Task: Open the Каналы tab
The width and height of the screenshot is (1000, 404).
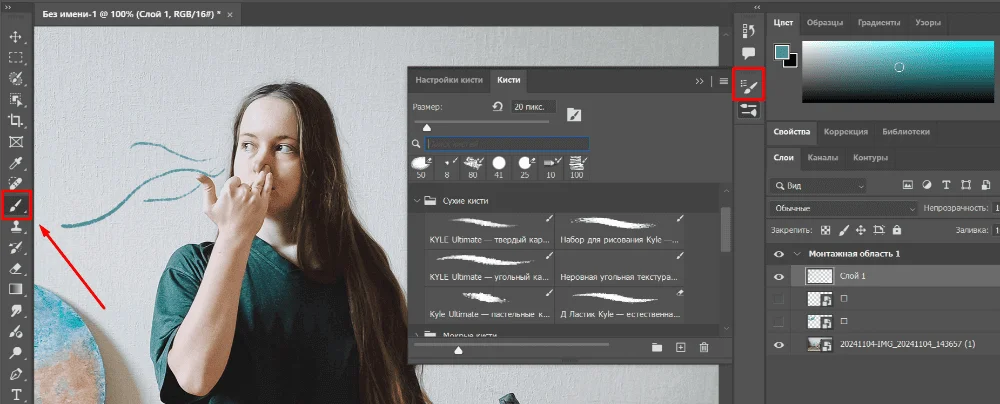Action: pyautogui.click(x=823, y=158)
